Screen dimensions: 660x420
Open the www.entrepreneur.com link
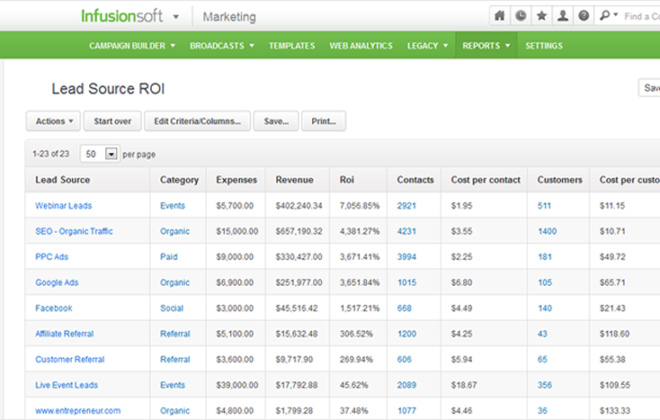click(78, 411)
